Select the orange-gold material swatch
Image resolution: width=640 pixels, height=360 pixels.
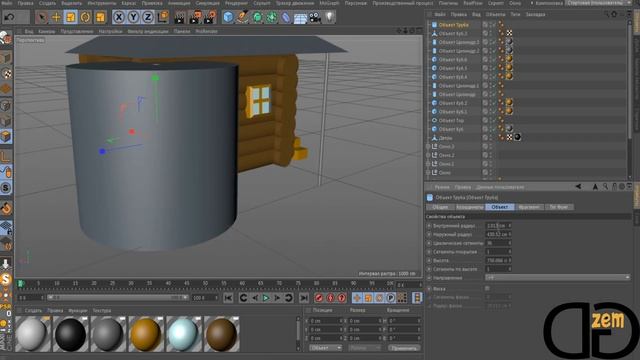(146, 334)
